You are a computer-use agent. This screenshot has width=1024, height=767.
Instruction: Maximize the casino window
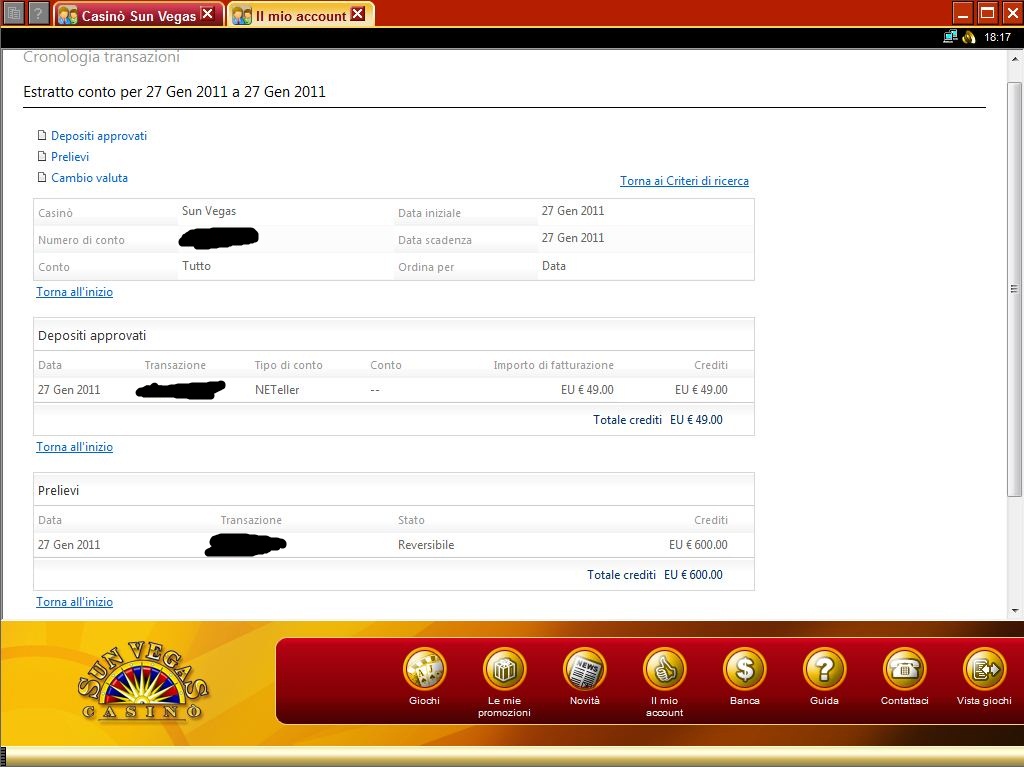pos(987,13)
